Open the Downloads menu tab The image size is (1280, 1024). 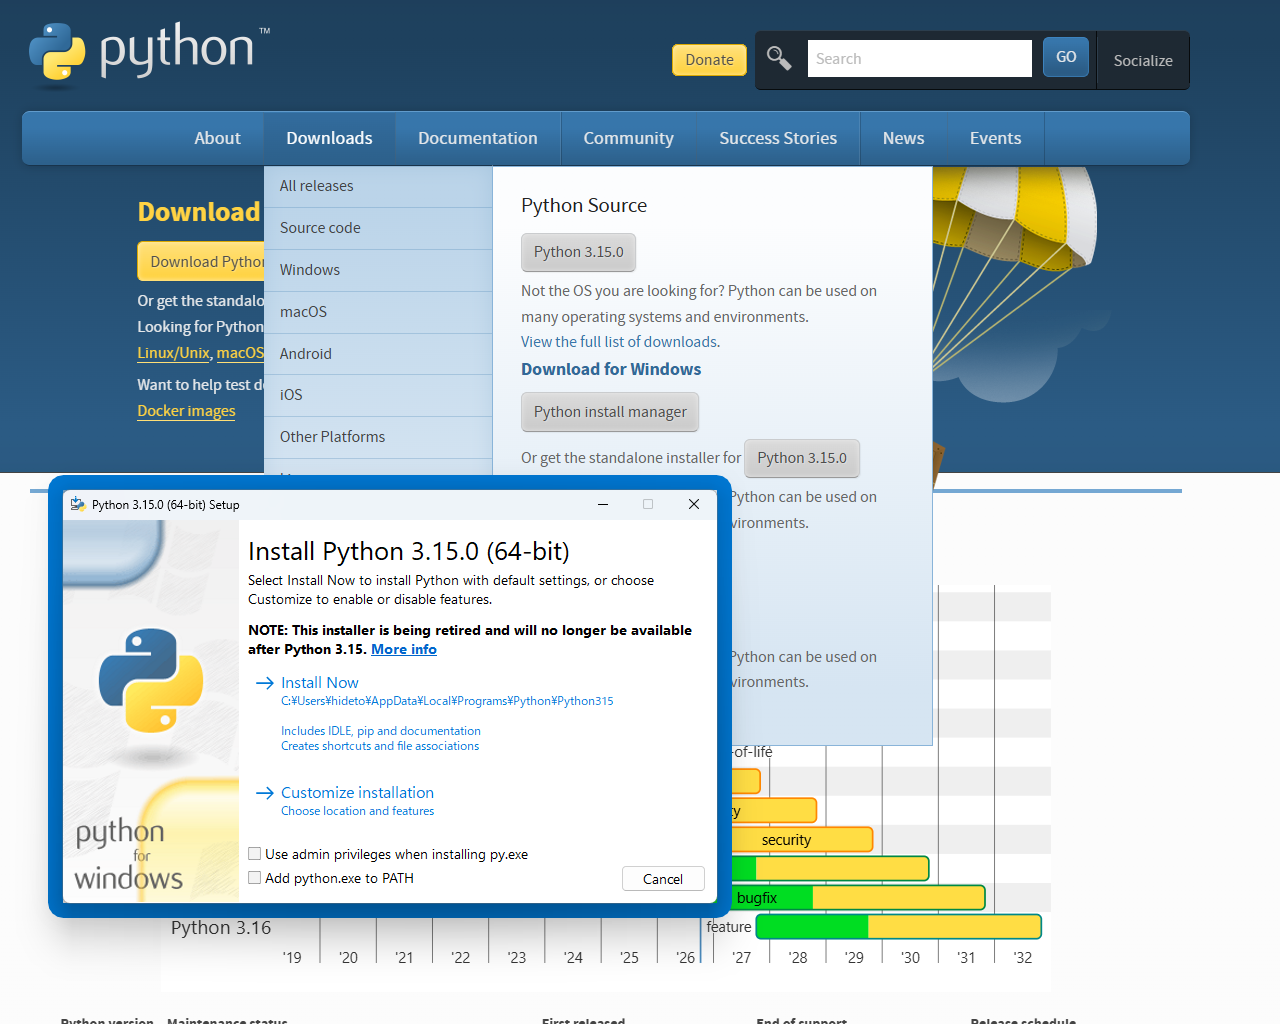(x=329, y=138)
